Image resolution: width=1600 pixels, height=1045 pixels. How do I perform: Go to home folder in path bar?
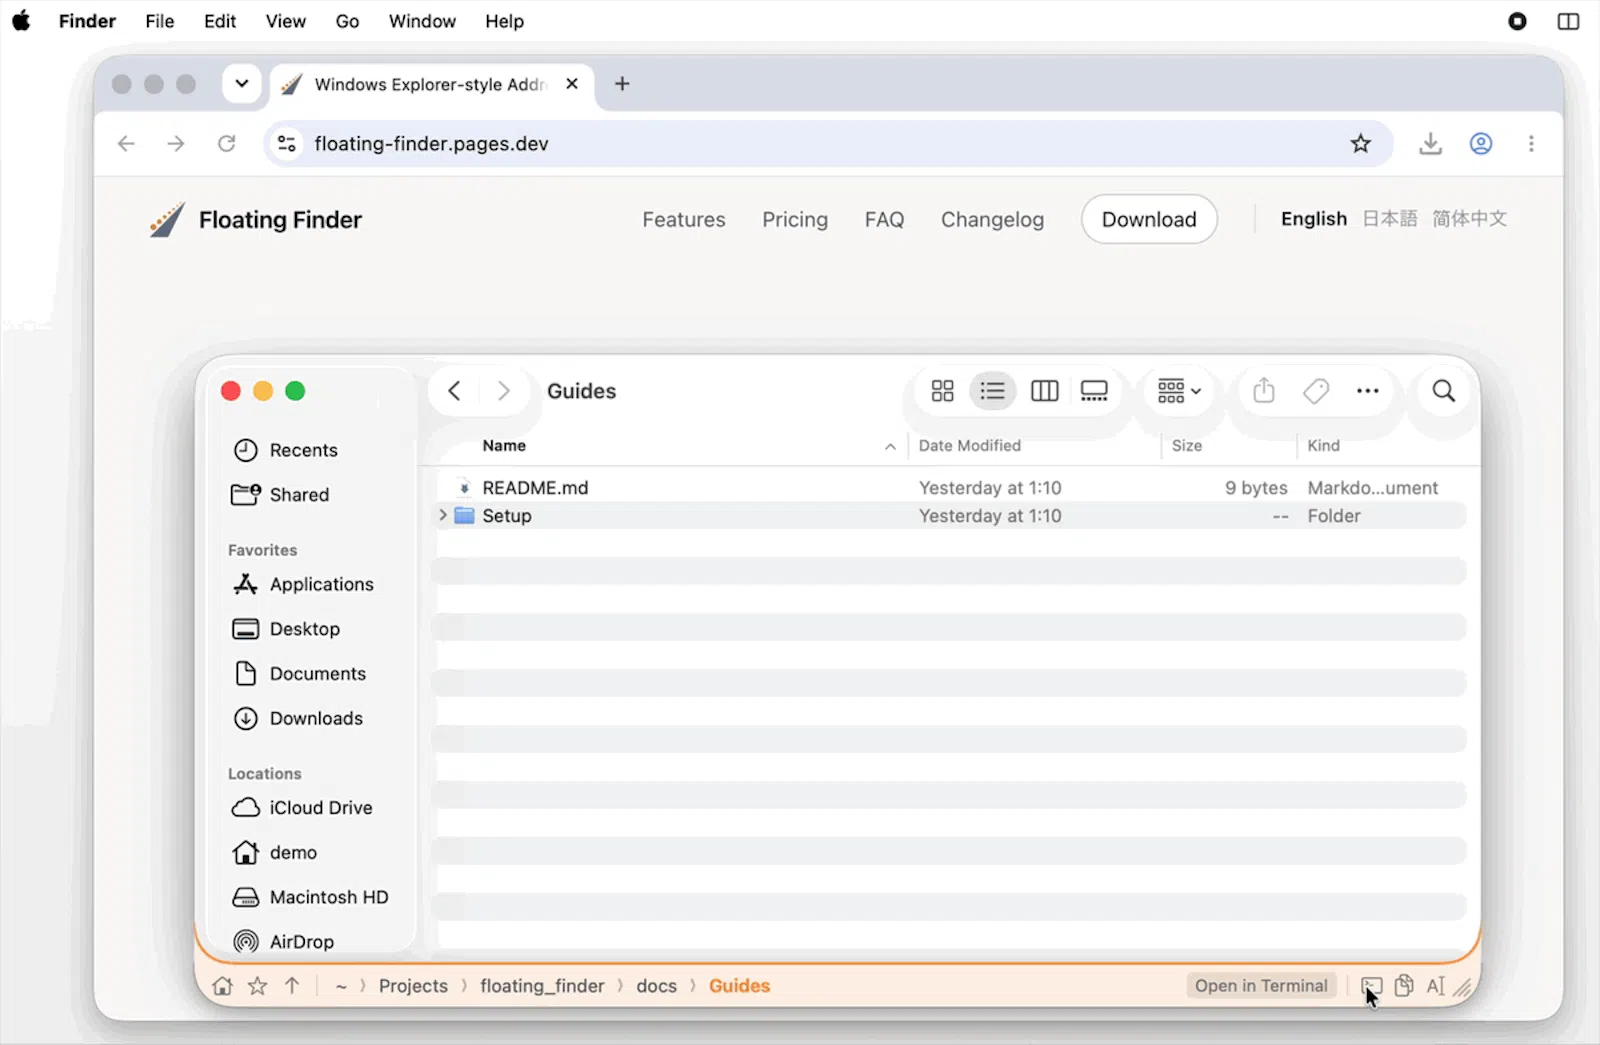[222, 986]
